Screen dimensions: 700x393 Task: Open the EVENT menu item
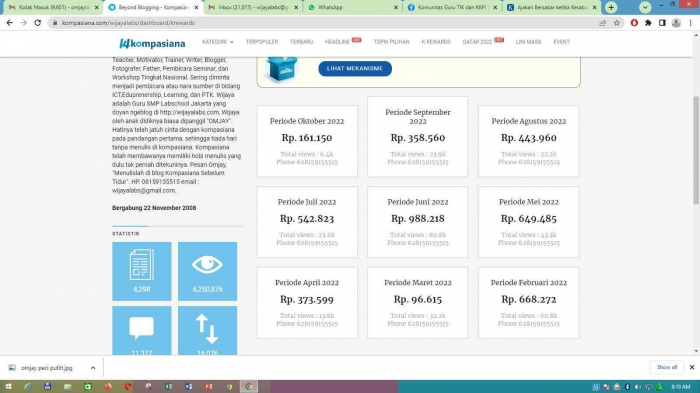[561, 42]
